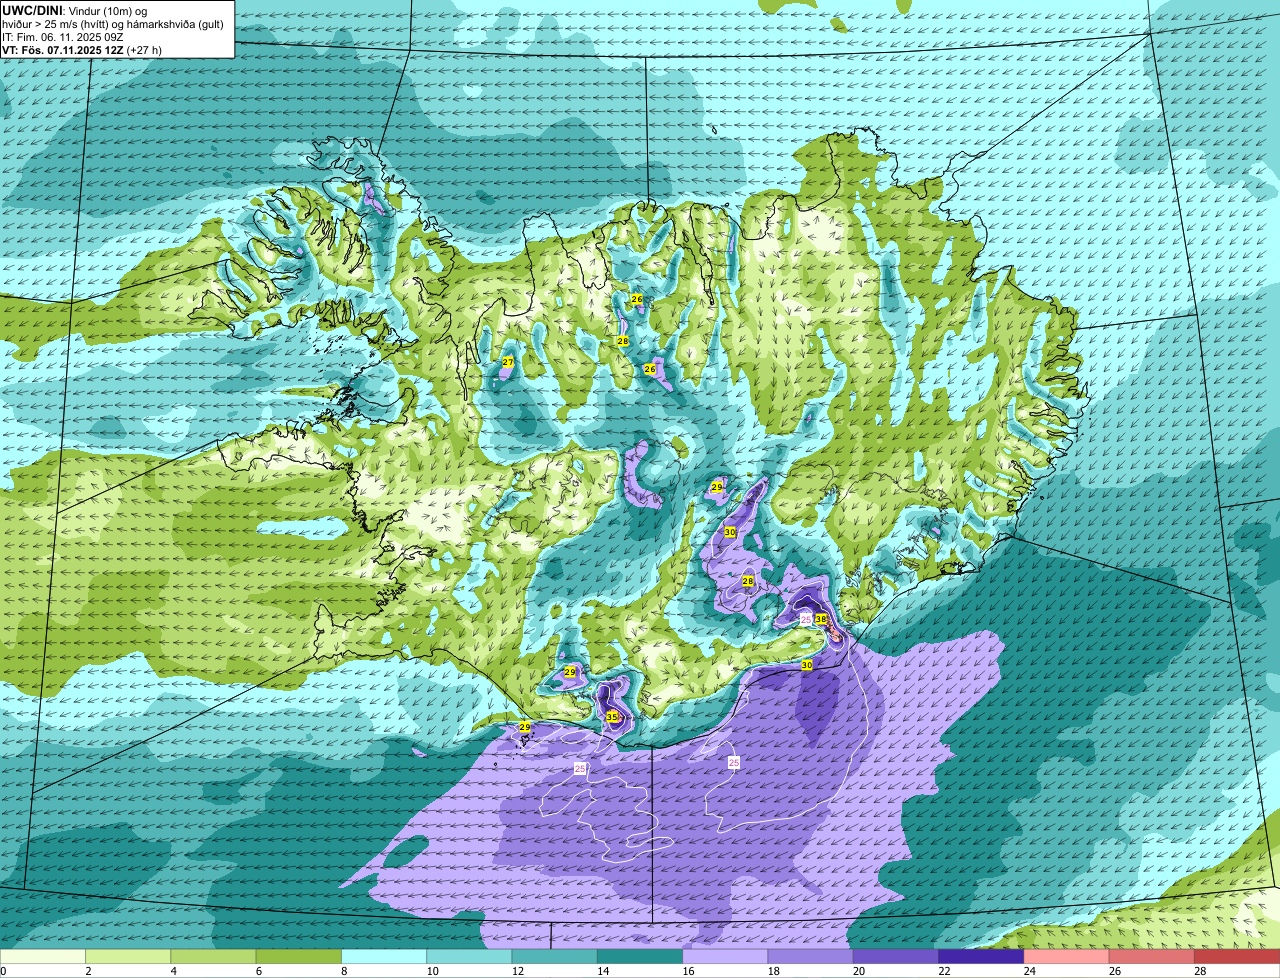Pick the dark purple 22–24 color bar segment

[x=981, y=957]
